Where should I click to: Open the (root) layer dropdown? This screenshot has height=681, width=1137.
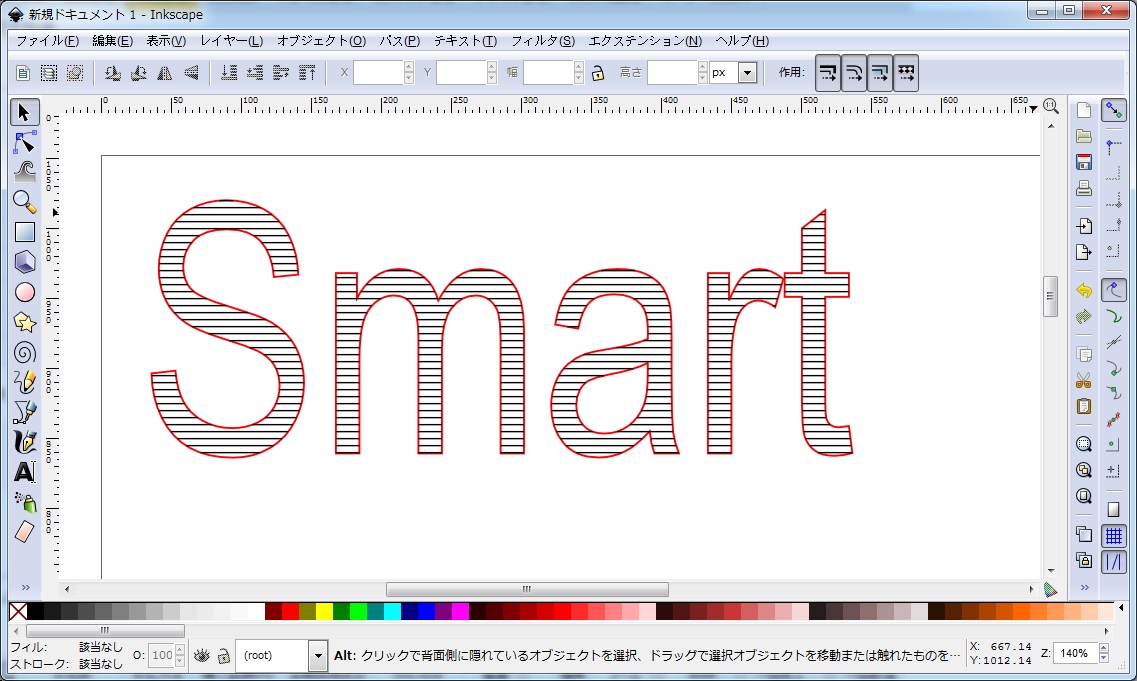pyautogui.click(x=318, y=656)
